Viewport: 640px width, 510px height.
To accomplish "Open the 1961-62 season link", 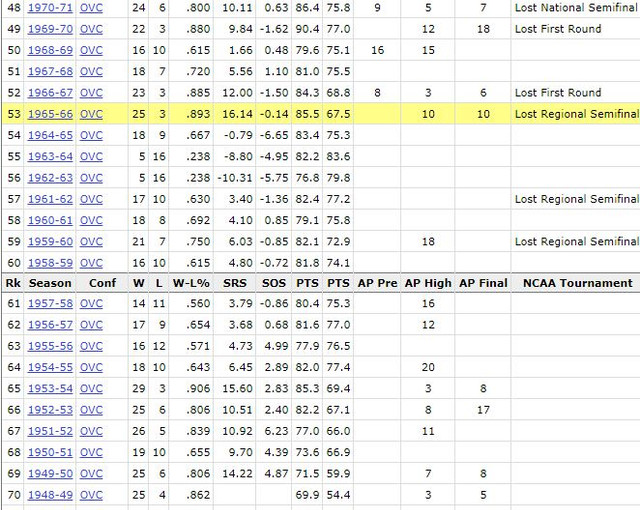I will [x=50, y=199].
